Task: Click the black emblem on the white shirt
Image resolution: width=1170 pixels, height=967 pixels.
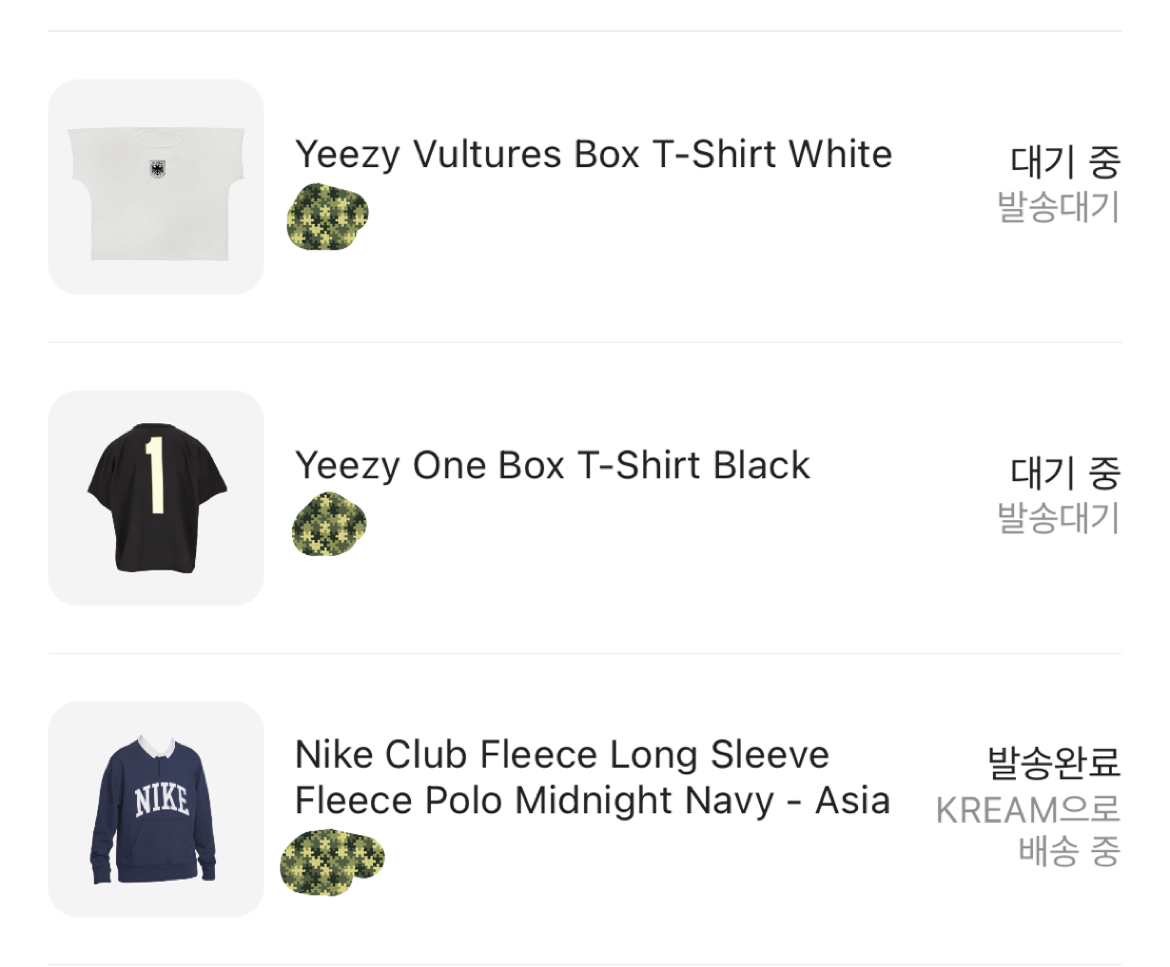Action: [155, 169]
